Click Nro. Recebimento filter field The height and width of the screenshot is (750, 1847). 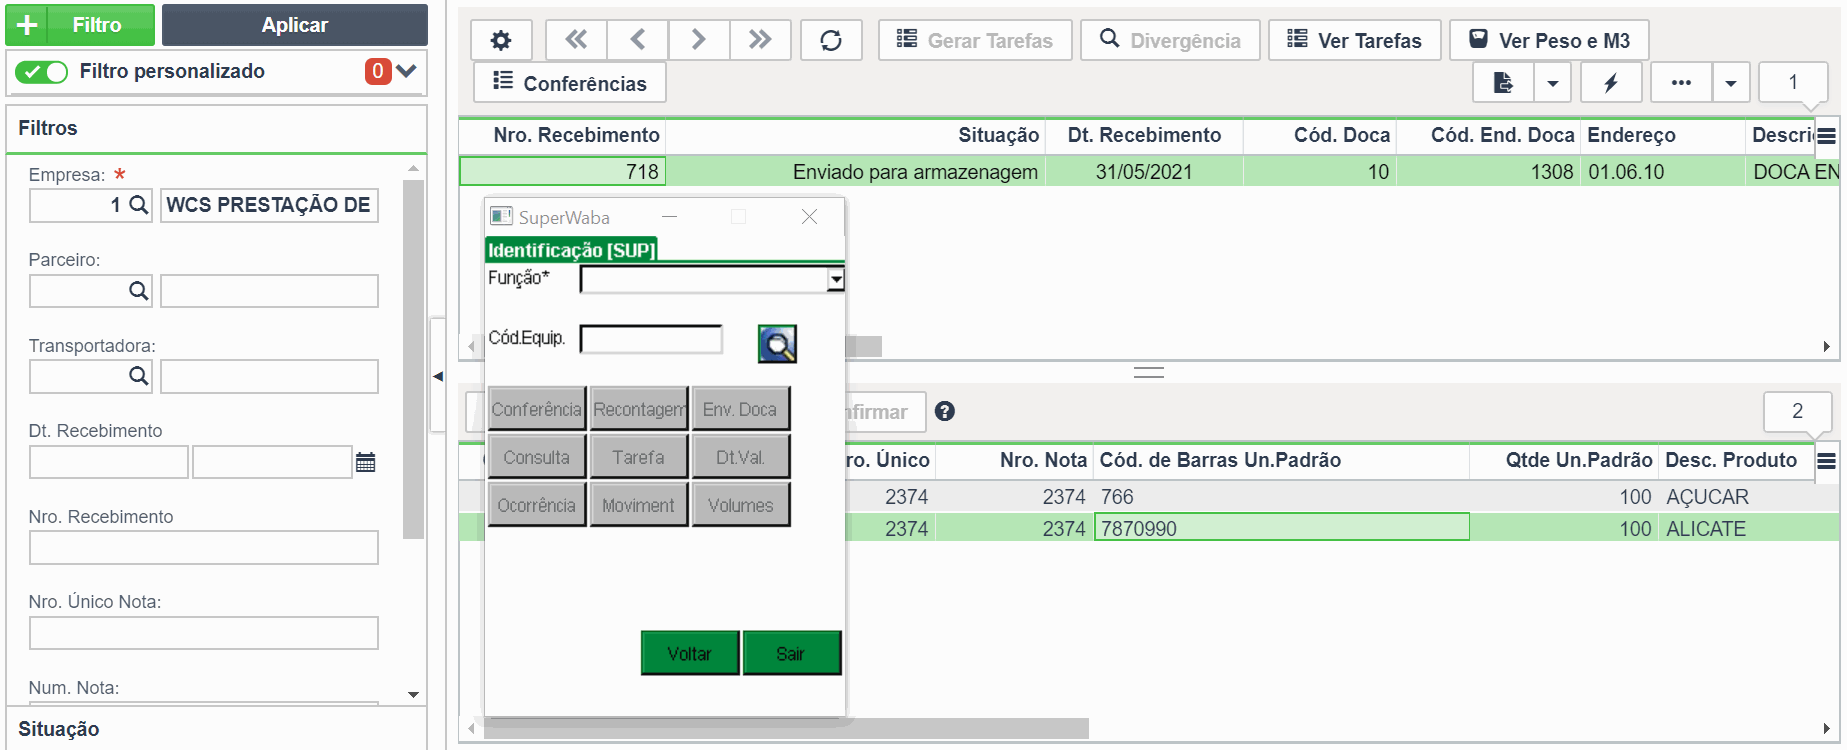(204, 548)
